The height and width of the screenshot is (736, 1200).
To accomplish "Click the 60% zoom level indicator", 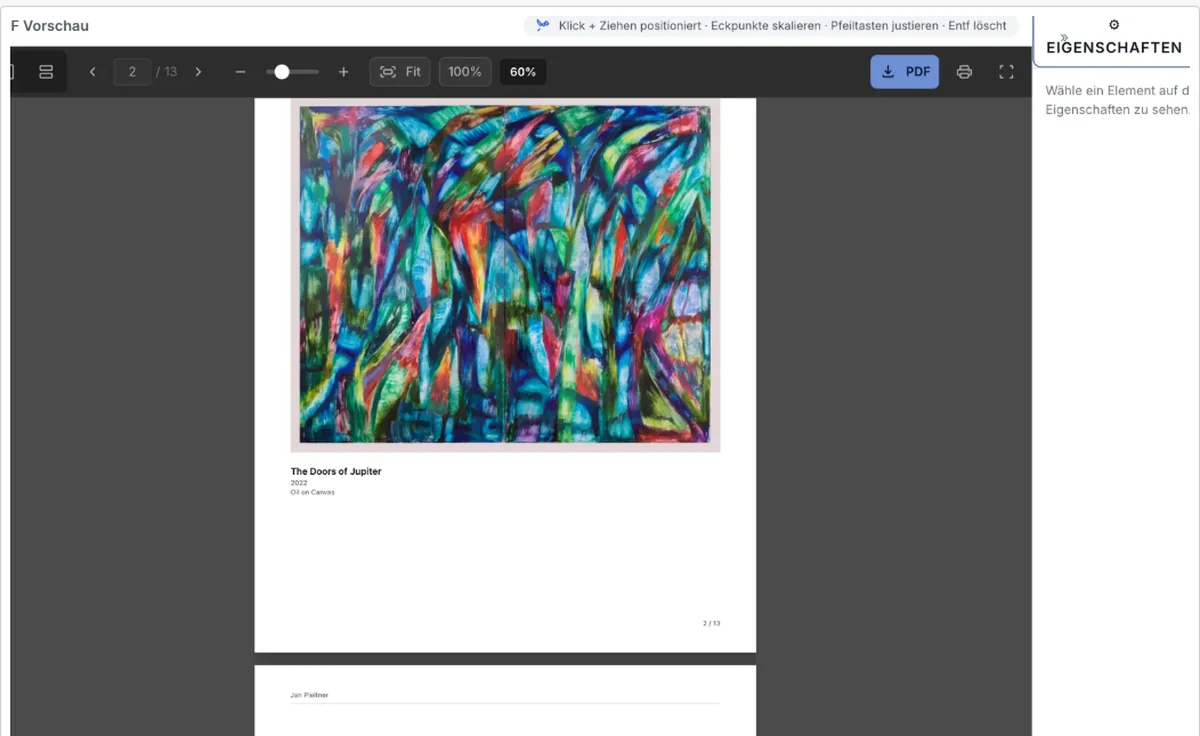I will coord(523,72).
